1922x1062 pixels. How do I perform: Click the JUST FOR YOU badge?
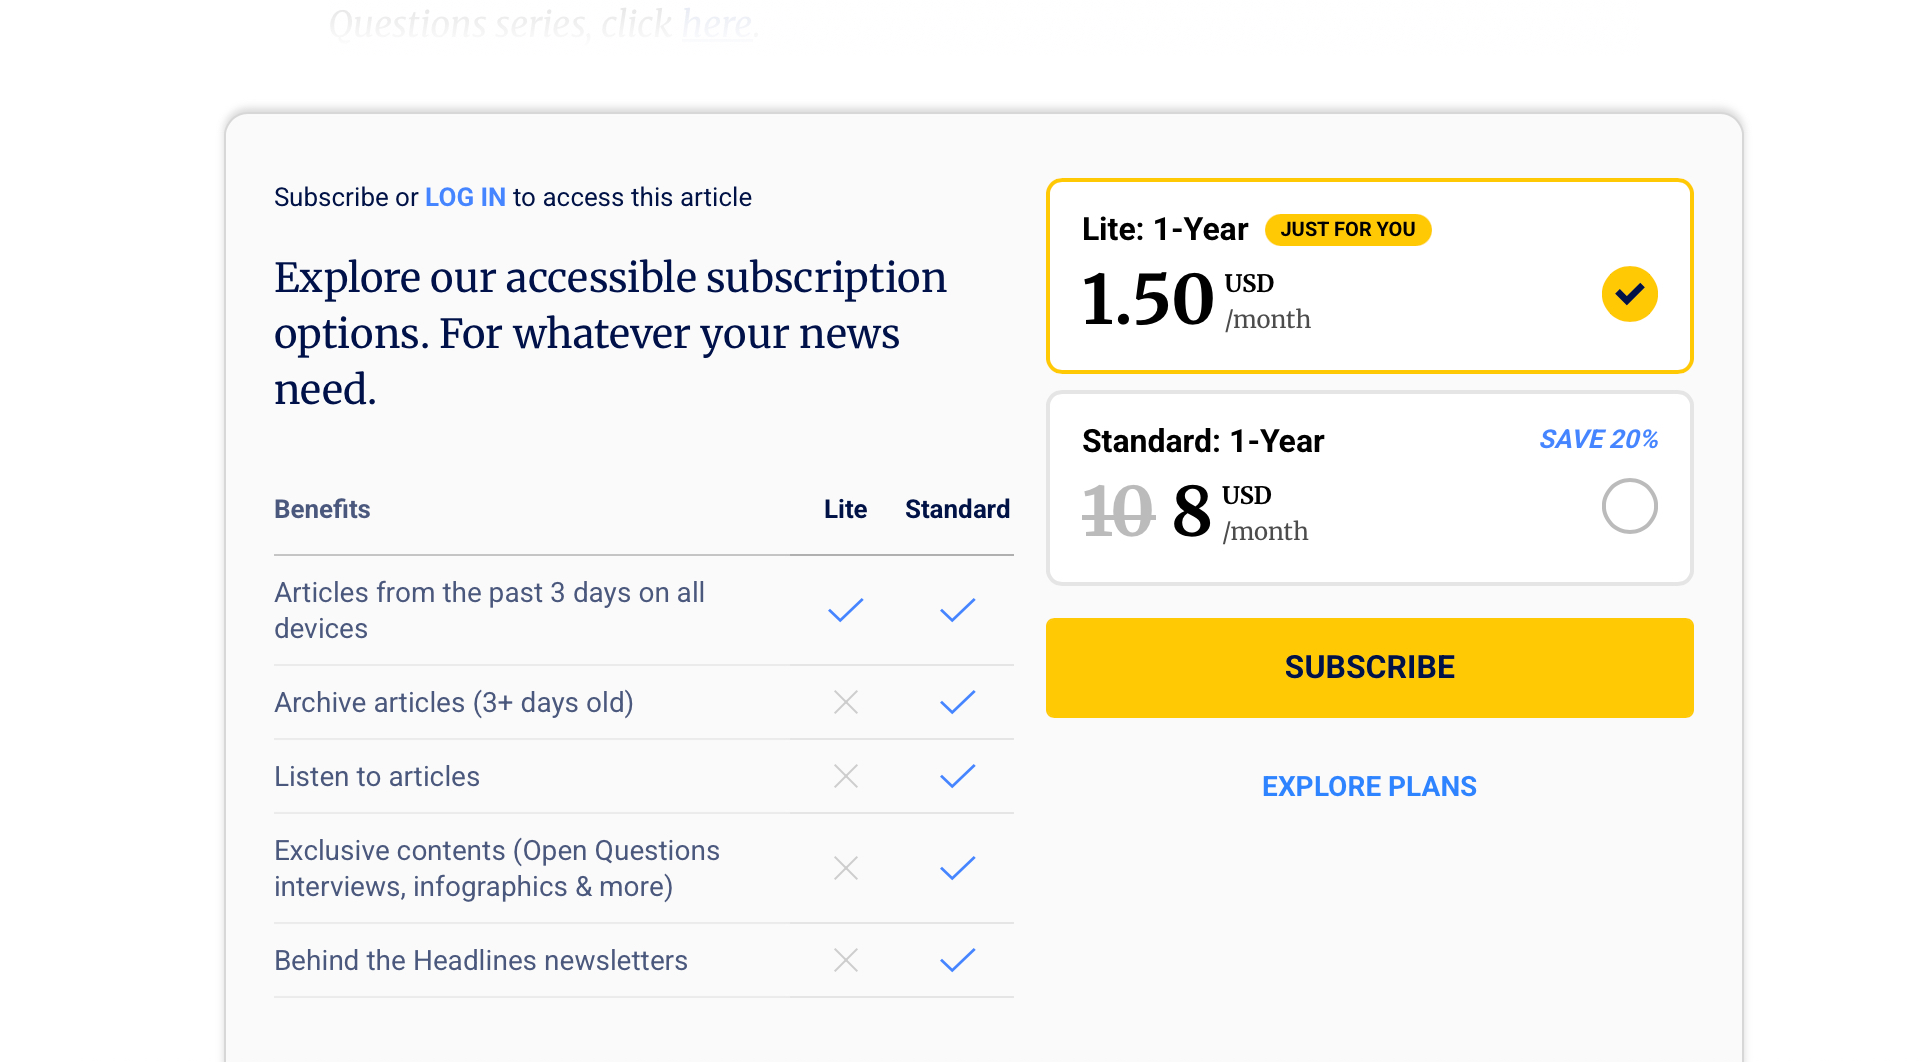(1348, 230)
